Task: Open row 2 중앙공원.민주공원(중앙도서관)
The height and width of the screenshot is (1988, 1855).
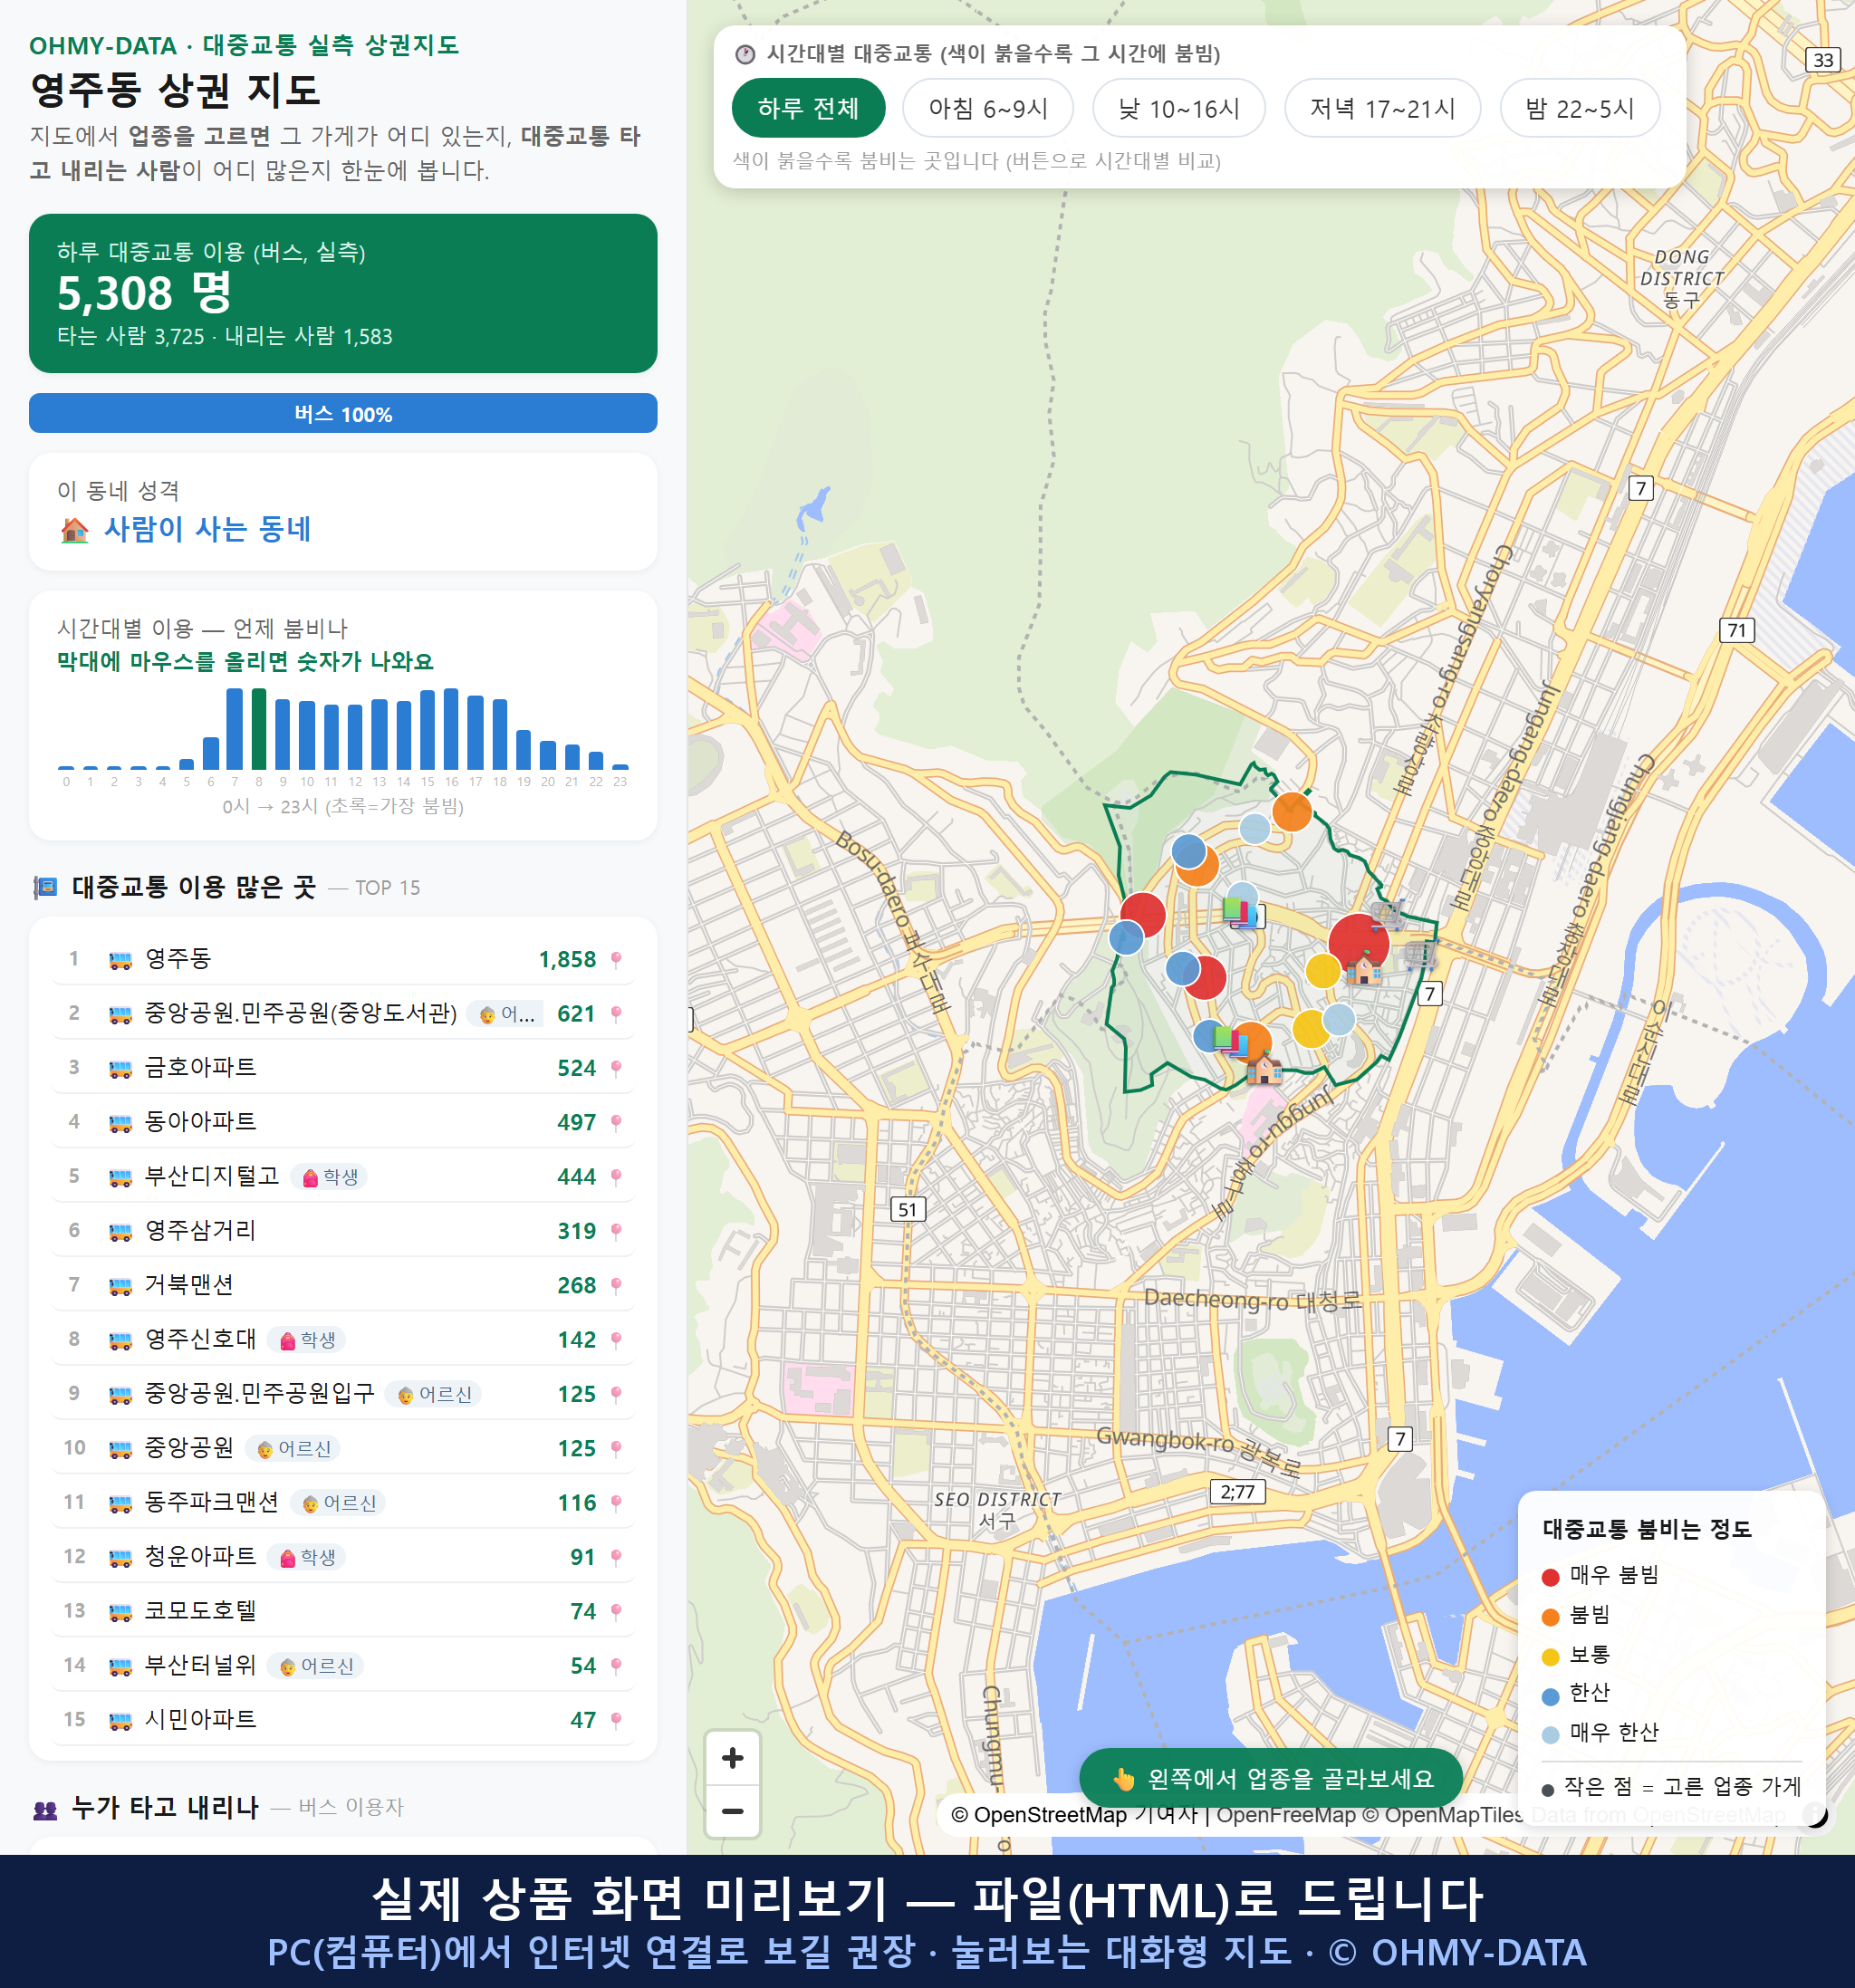Action: 343,1014
